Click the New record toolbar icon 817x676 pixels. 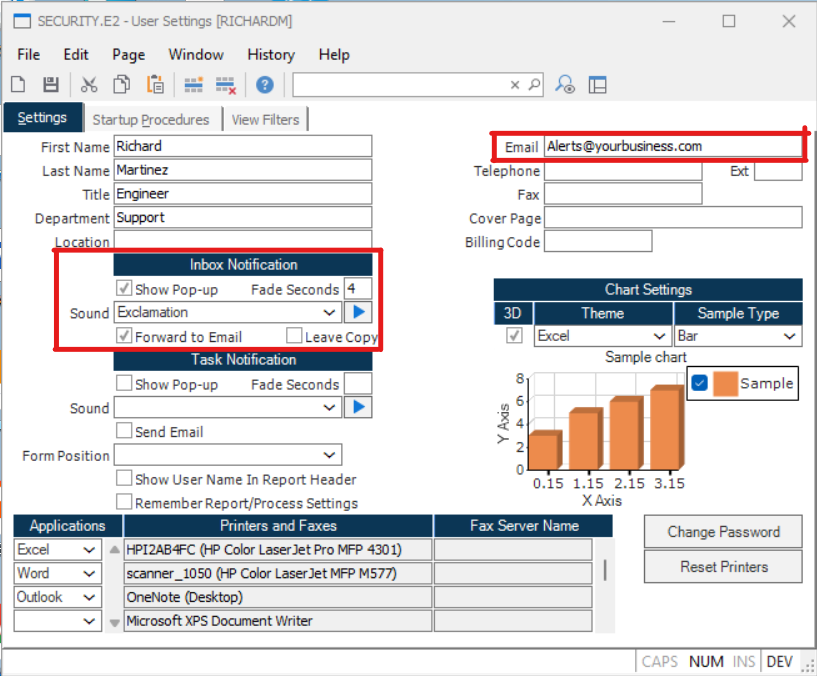click(x=18, y=85)
